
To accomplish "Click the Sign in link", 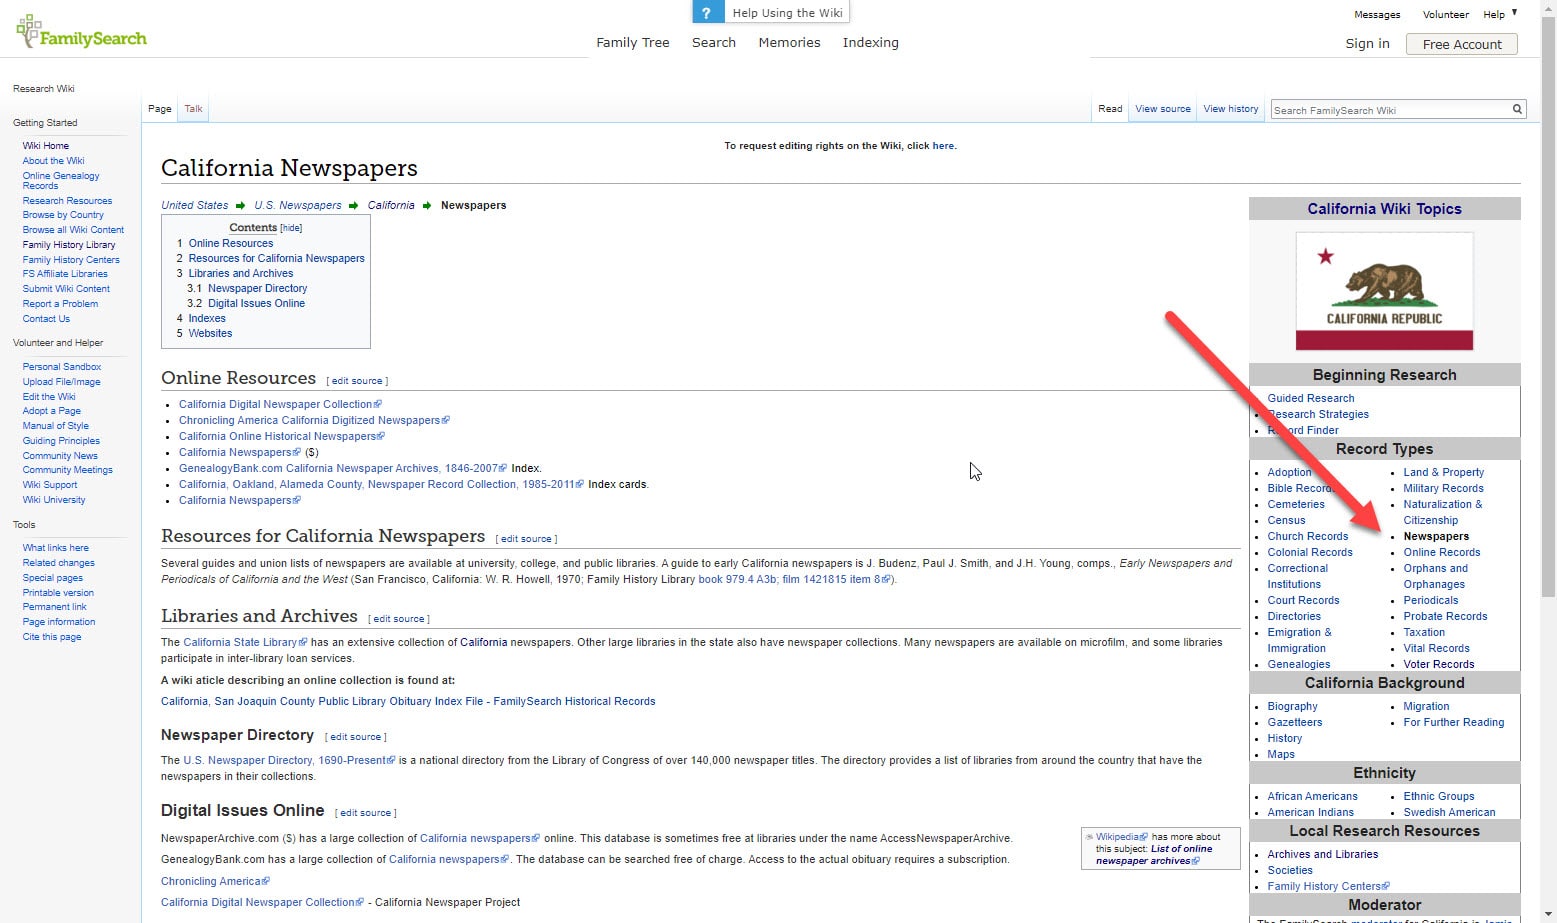I will pyautogui.click(x=1367, y=43).
